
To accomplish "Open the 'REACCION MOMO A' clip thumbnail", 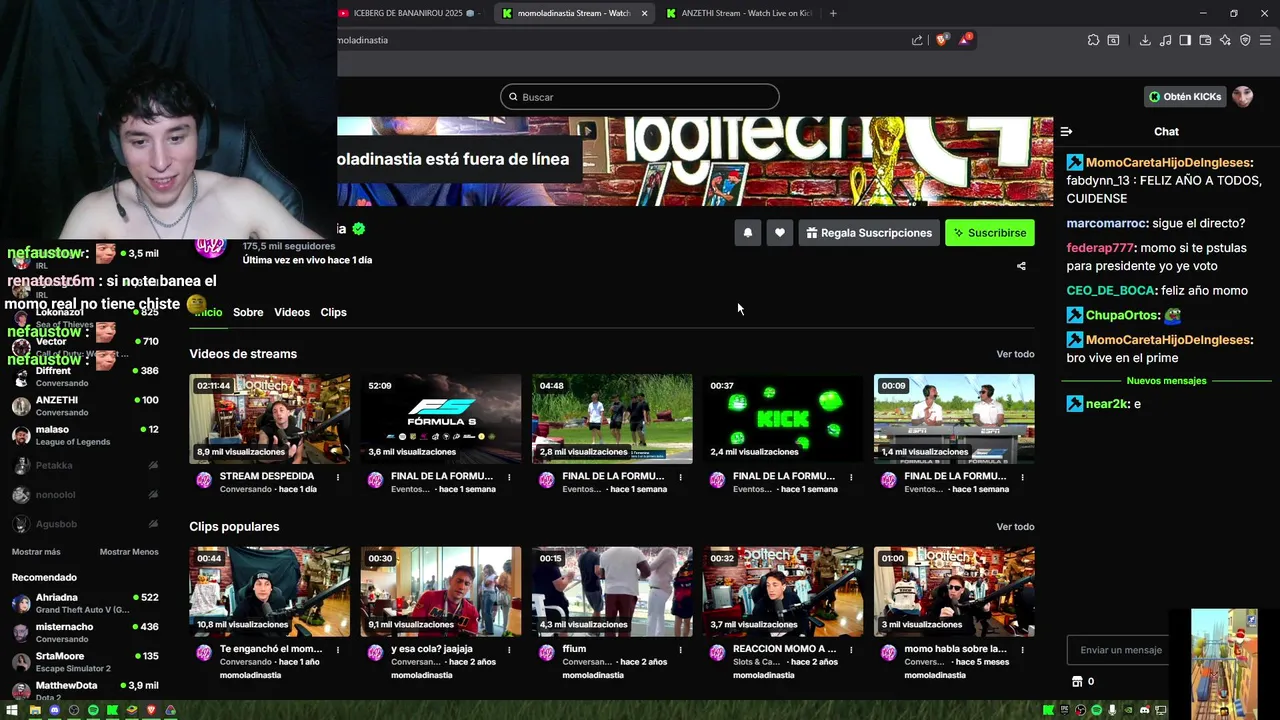I will click(x=783, y=591).
